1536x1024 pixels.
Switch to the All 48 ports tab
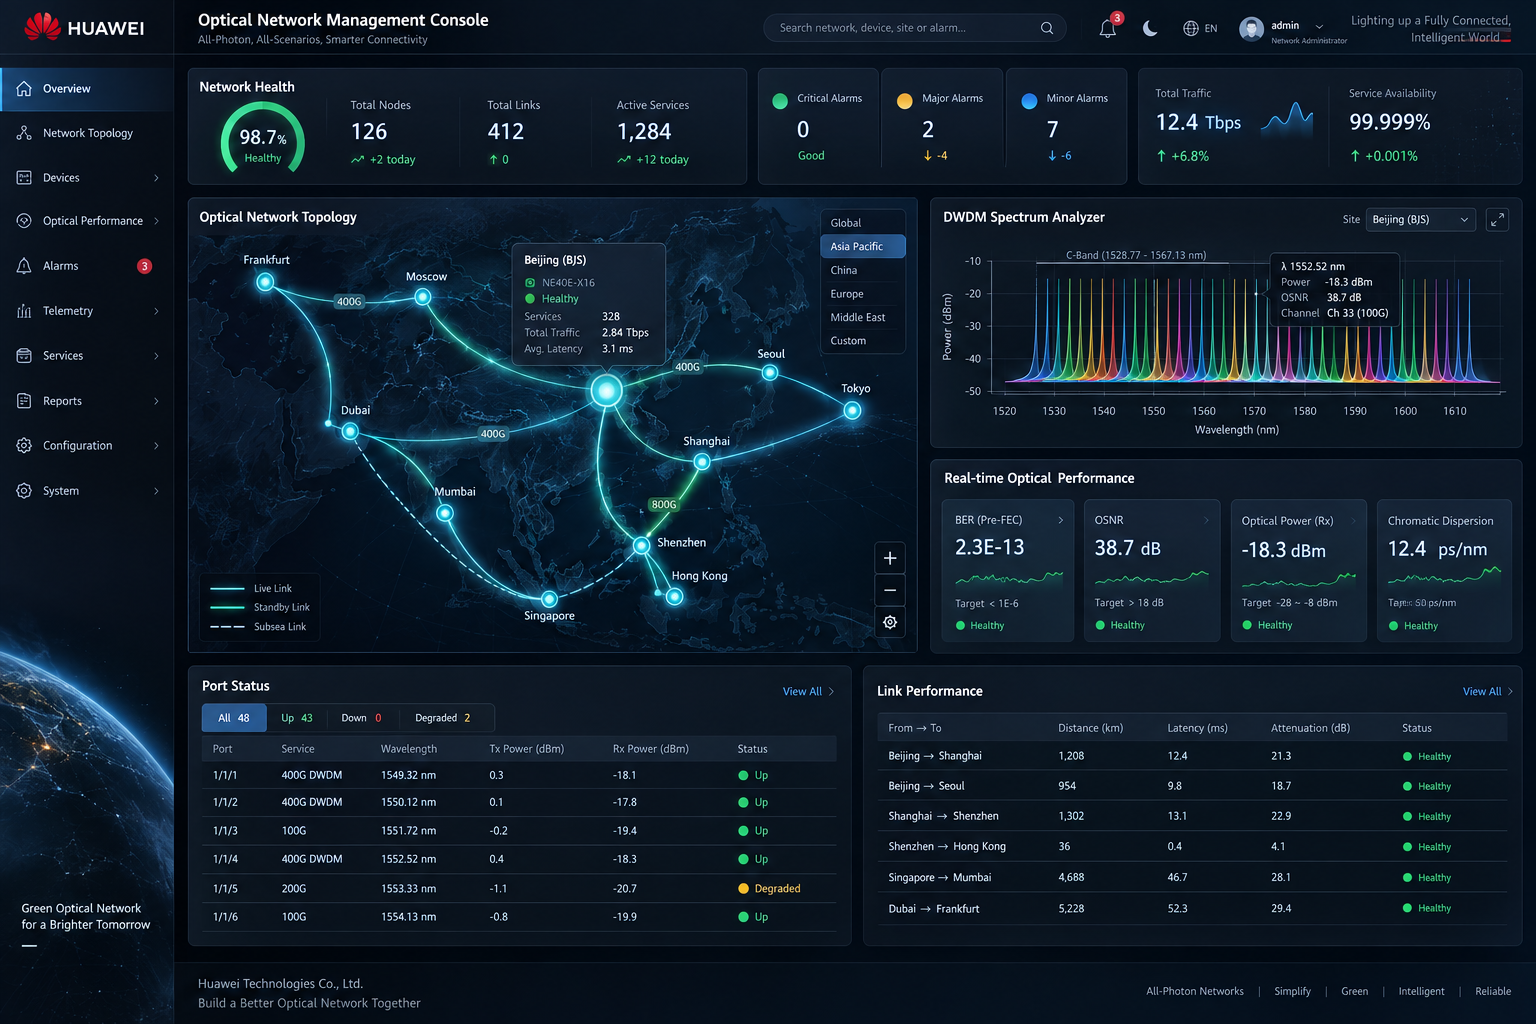tap(234, 718)
